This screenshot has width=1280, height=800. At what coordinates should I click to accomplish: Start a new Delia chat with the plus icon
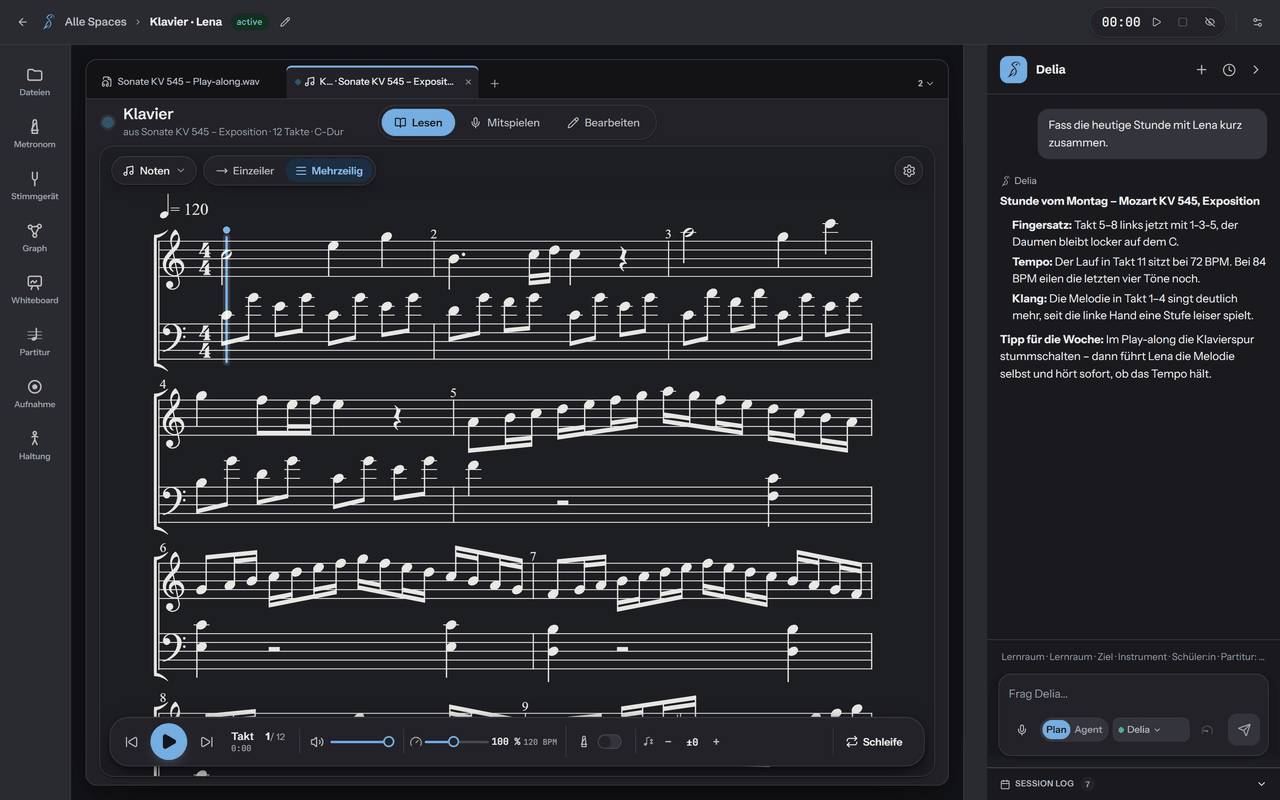click(1202, 70)
